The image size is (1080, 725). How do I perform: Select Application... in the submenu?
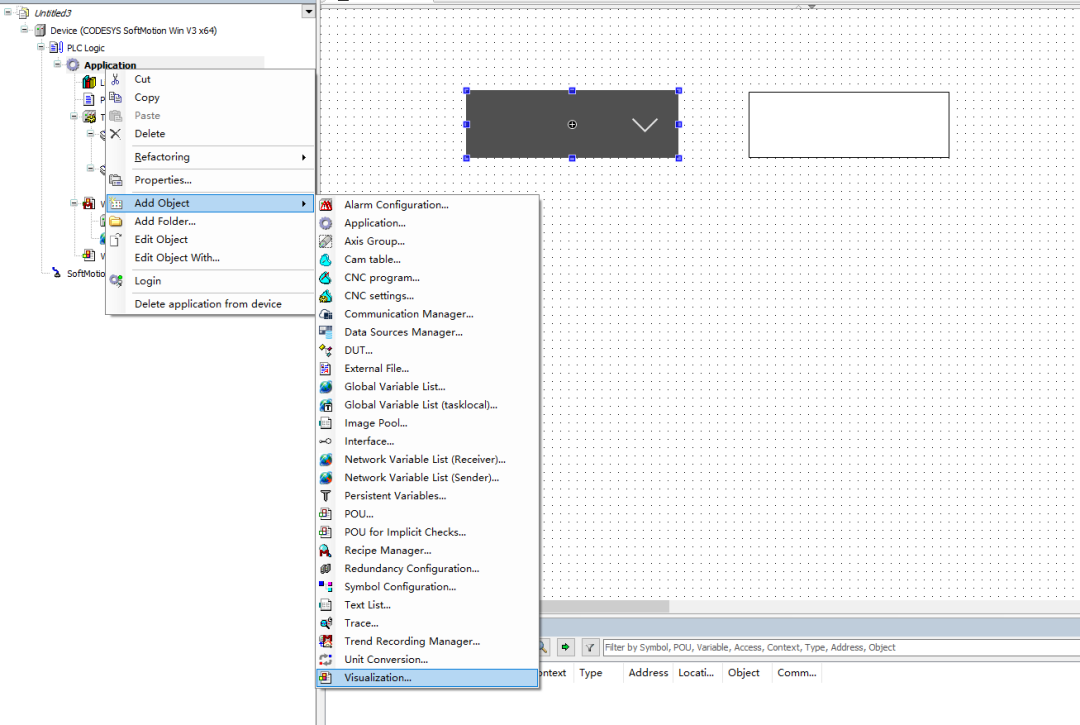click(x=427, y=223)
